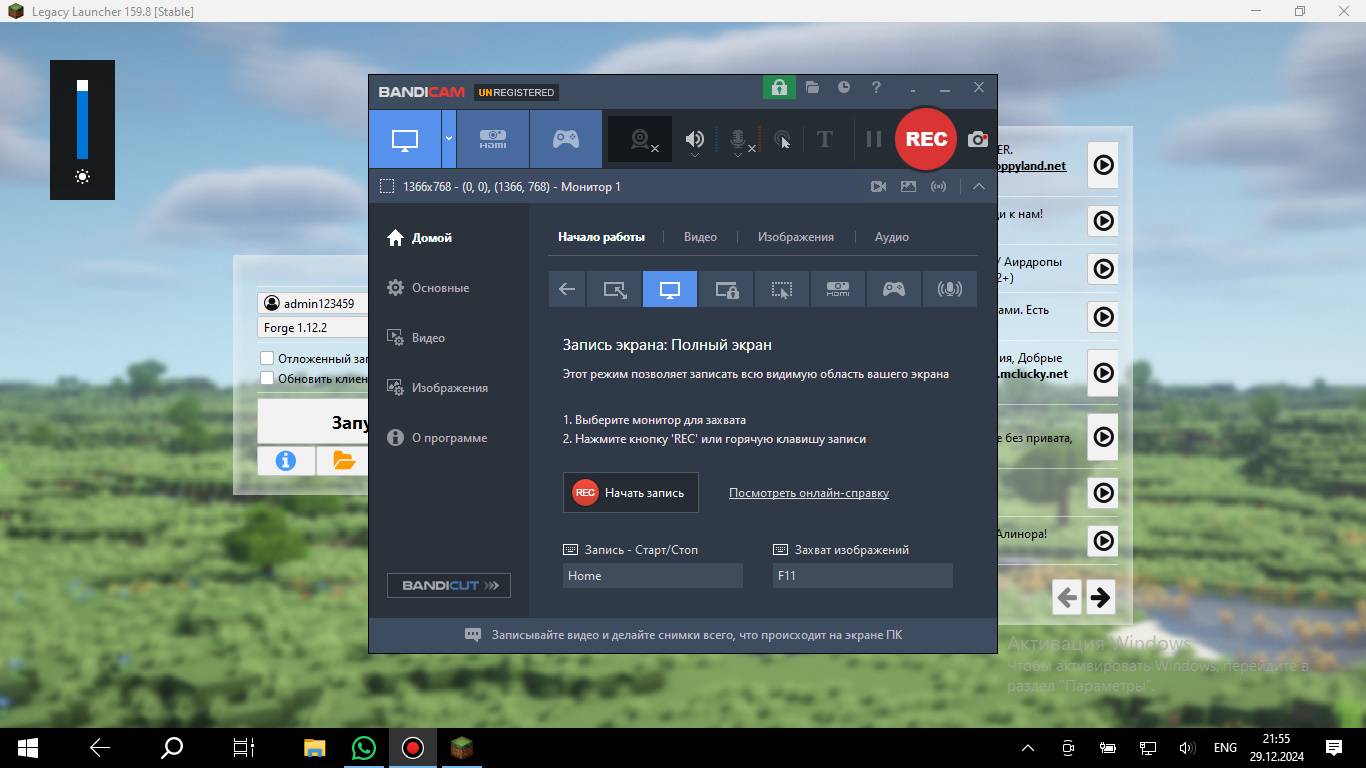Image resolution: width=1366 pixels, height=768 pixels.
Task: Collapse the Bandicam panel with chevron up
Action: [x=978, y=186]
